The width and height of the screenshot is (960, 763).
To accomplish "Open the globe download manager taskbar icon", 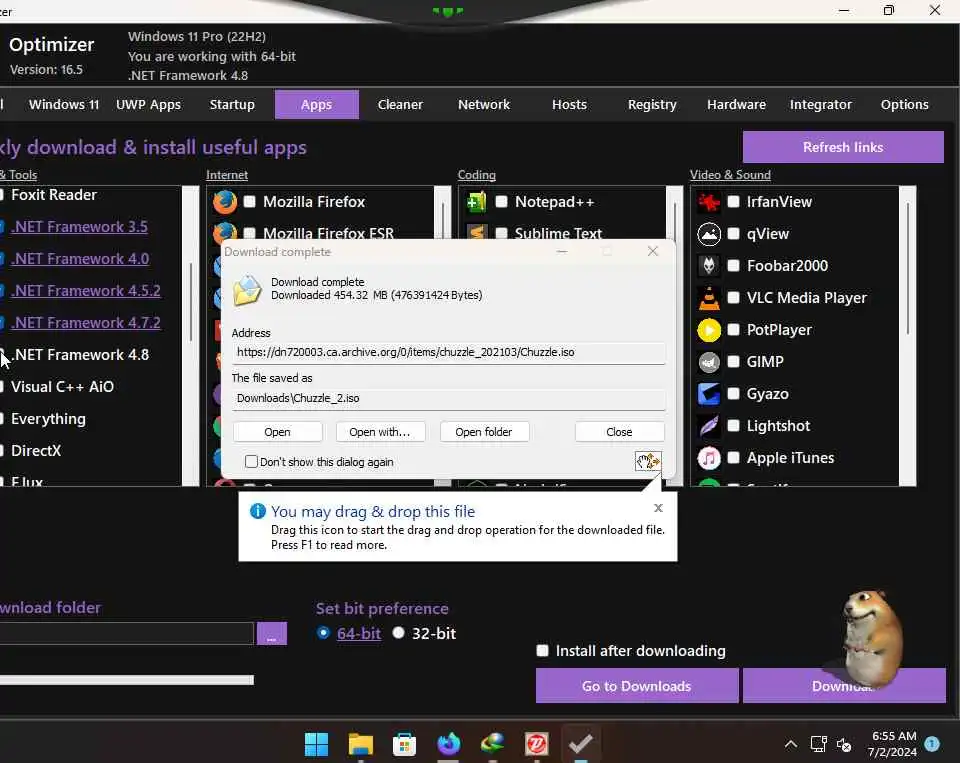I will pos(492,744).
